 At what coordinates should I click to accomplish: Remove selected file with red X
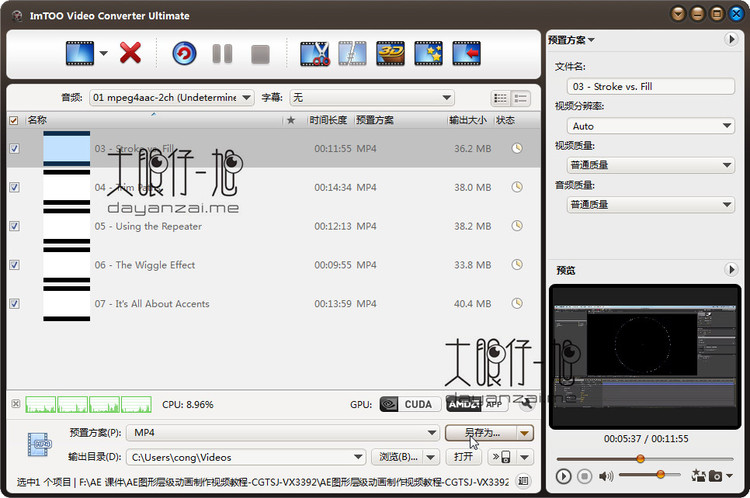tap(130, 53)
